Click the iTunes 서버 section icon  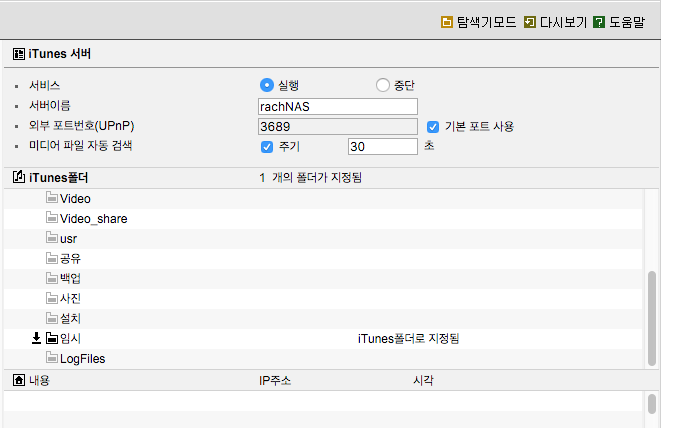(x=19, y=54)
